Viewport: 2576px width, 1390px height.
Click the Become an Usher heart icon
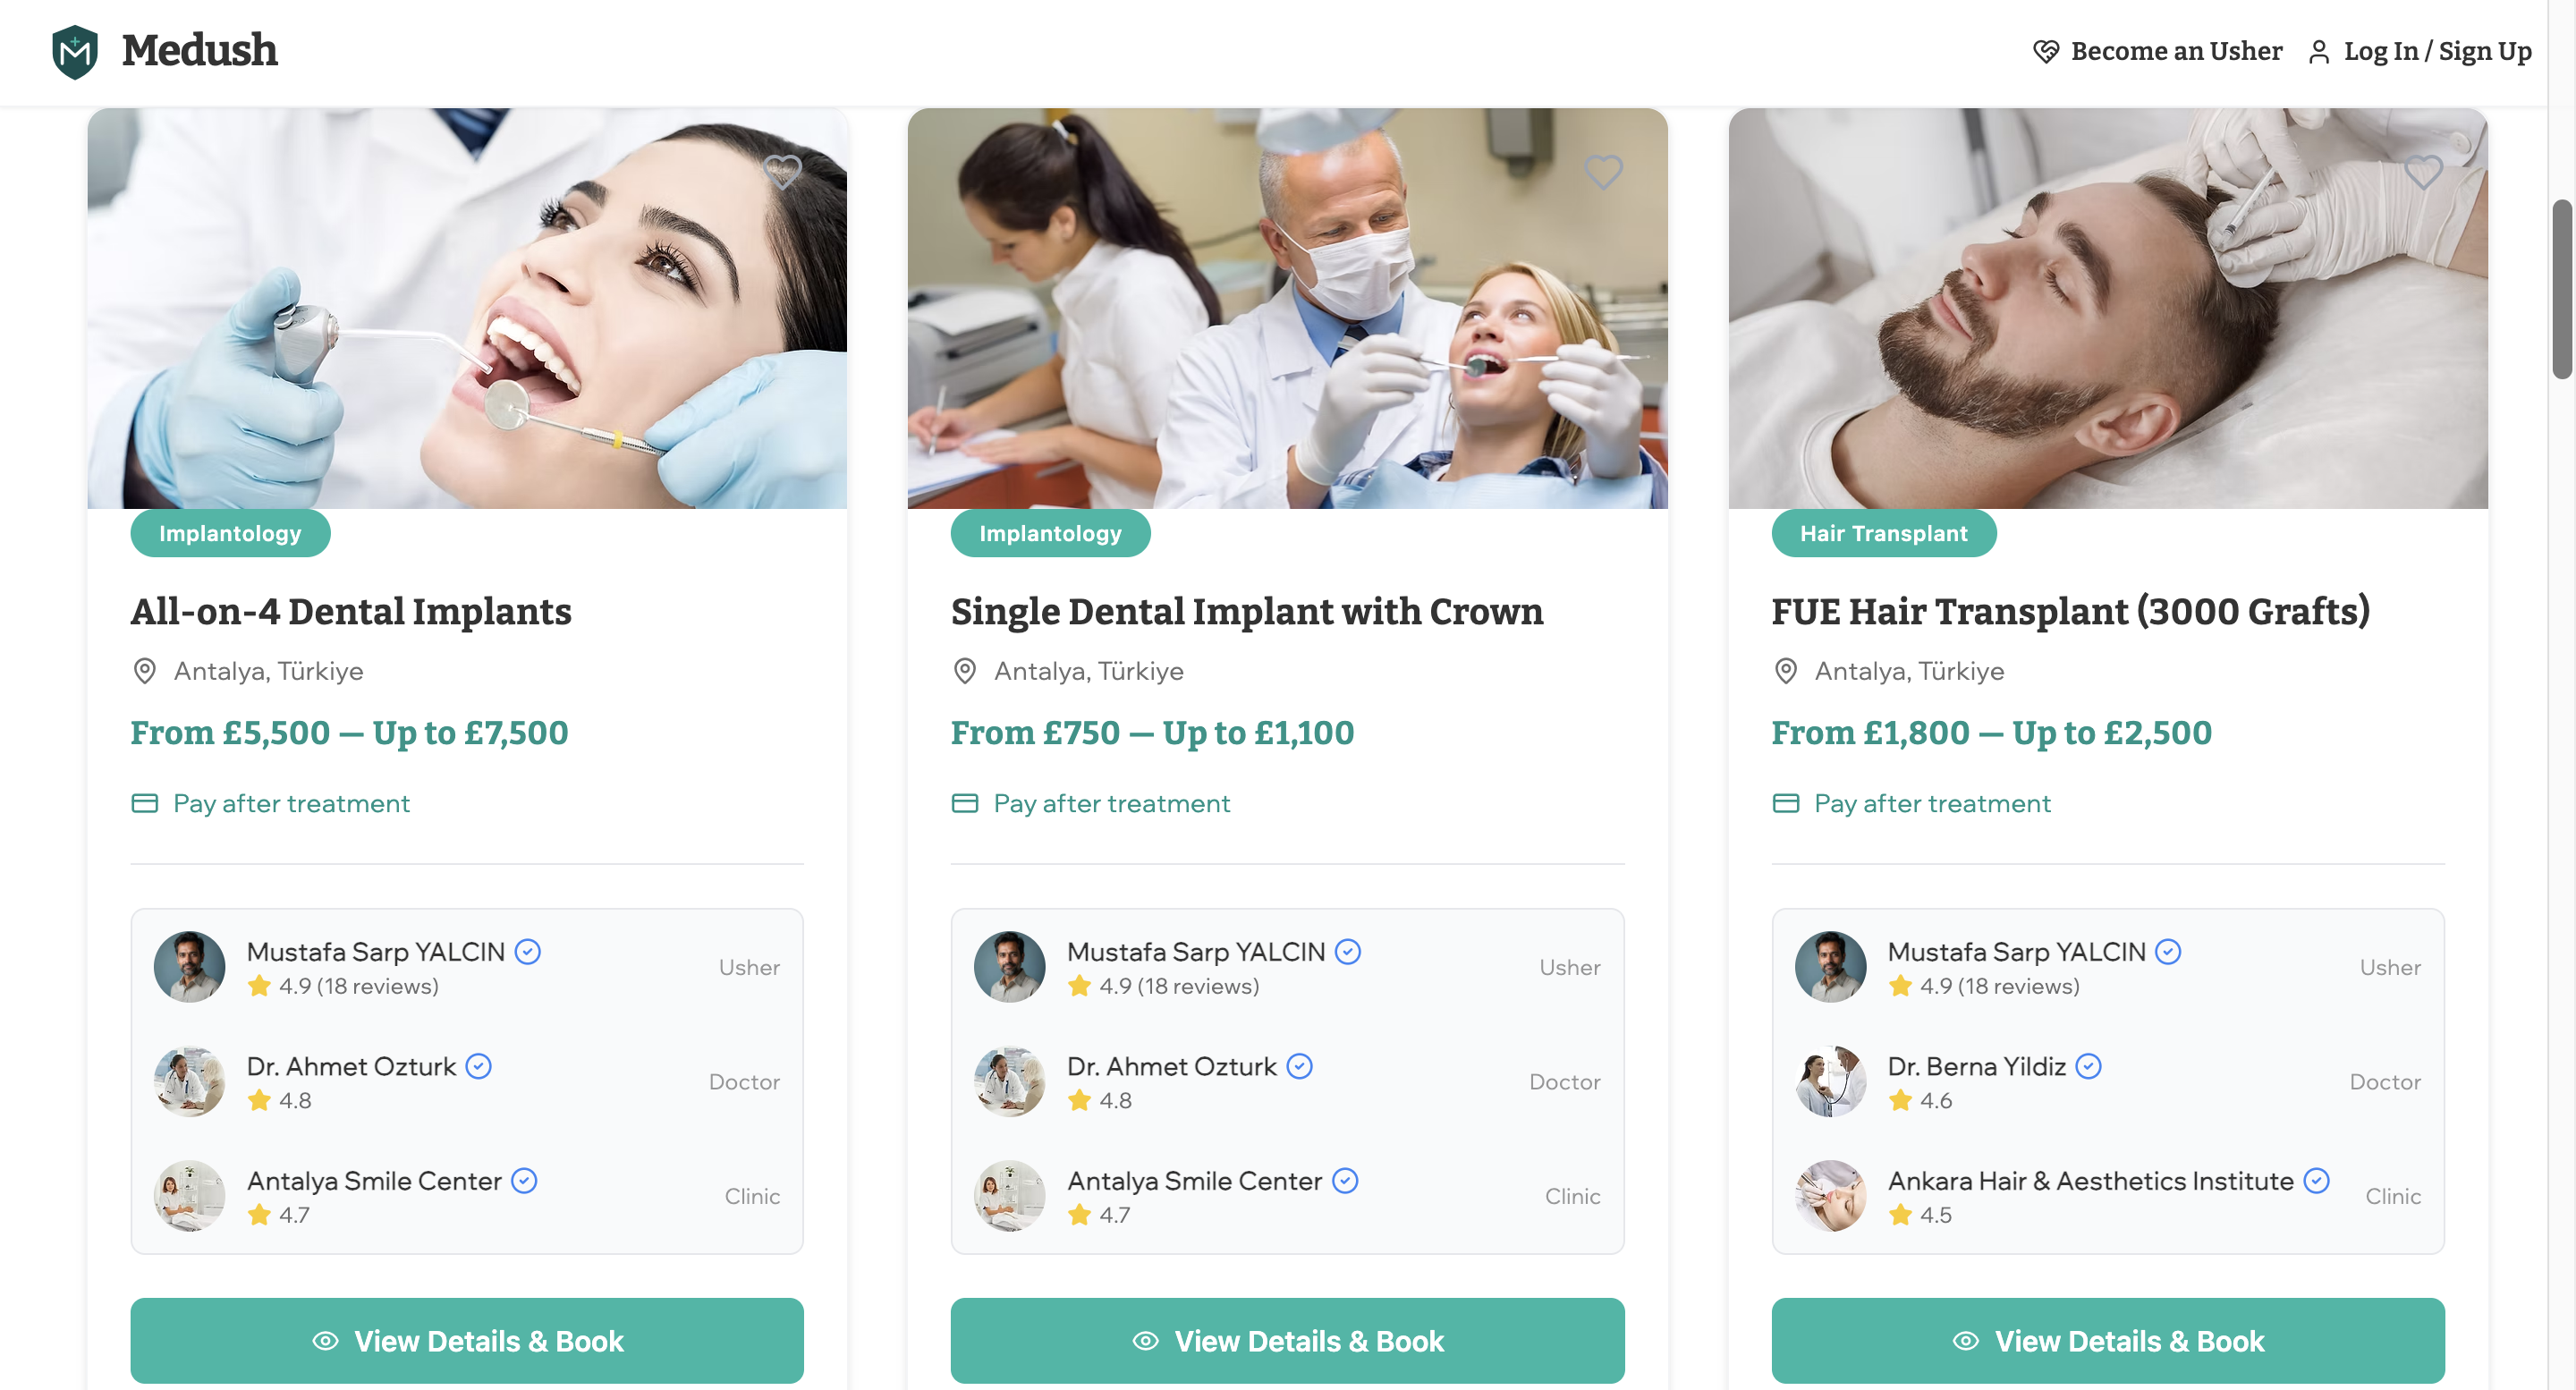click(2046, 51)
